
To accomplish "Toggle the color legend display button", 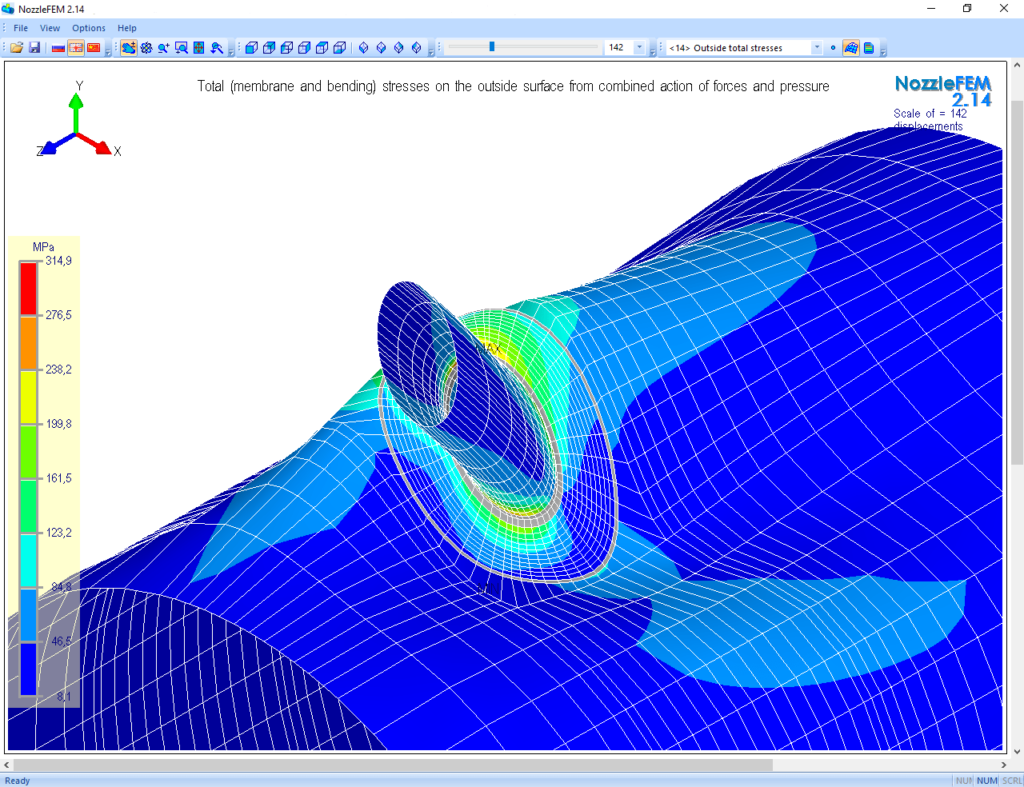I will pos(869,48).
